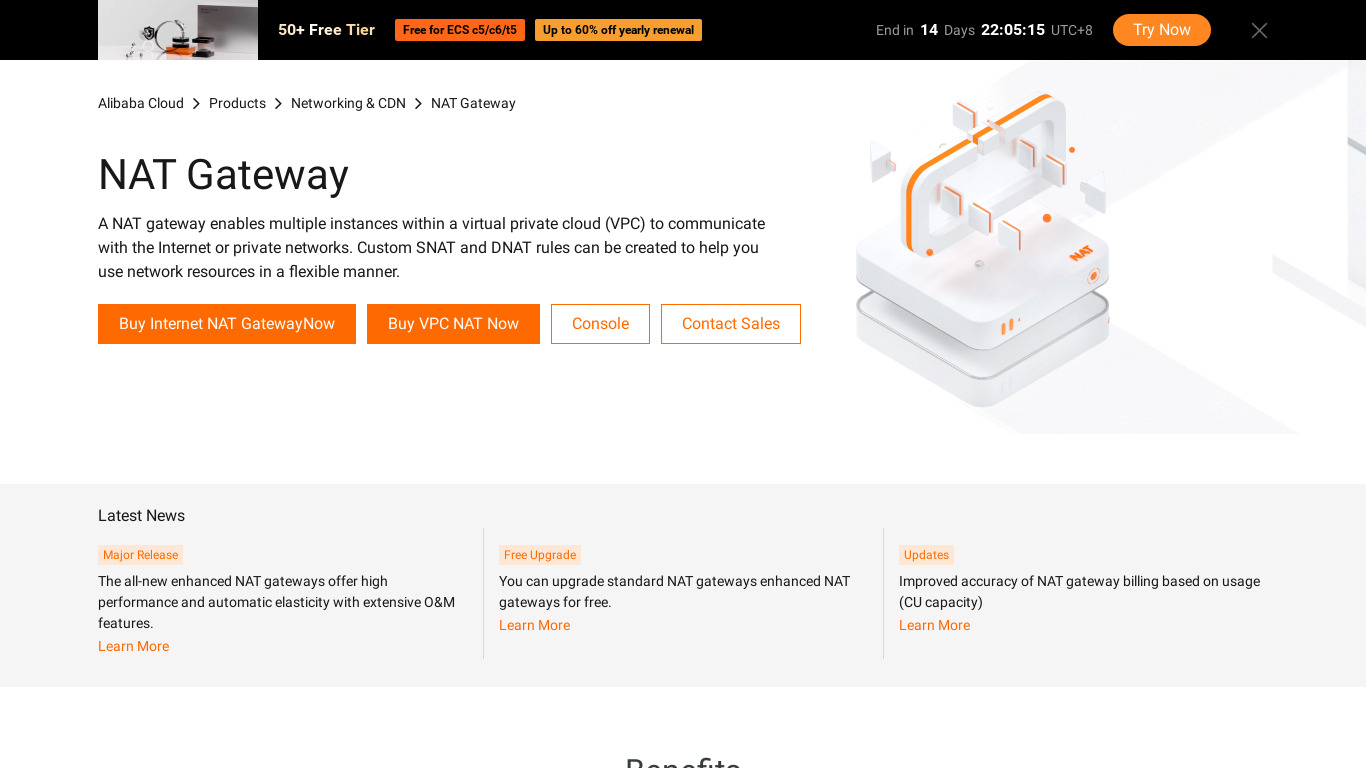Screen dimensions: 1366x768
Task: Click the NAT Gateway breadcrumb item
Action: coord(473,103)
